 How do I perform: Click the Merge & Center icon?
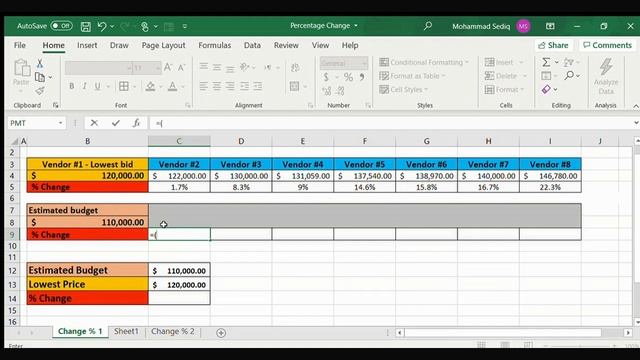coord(294,86)
